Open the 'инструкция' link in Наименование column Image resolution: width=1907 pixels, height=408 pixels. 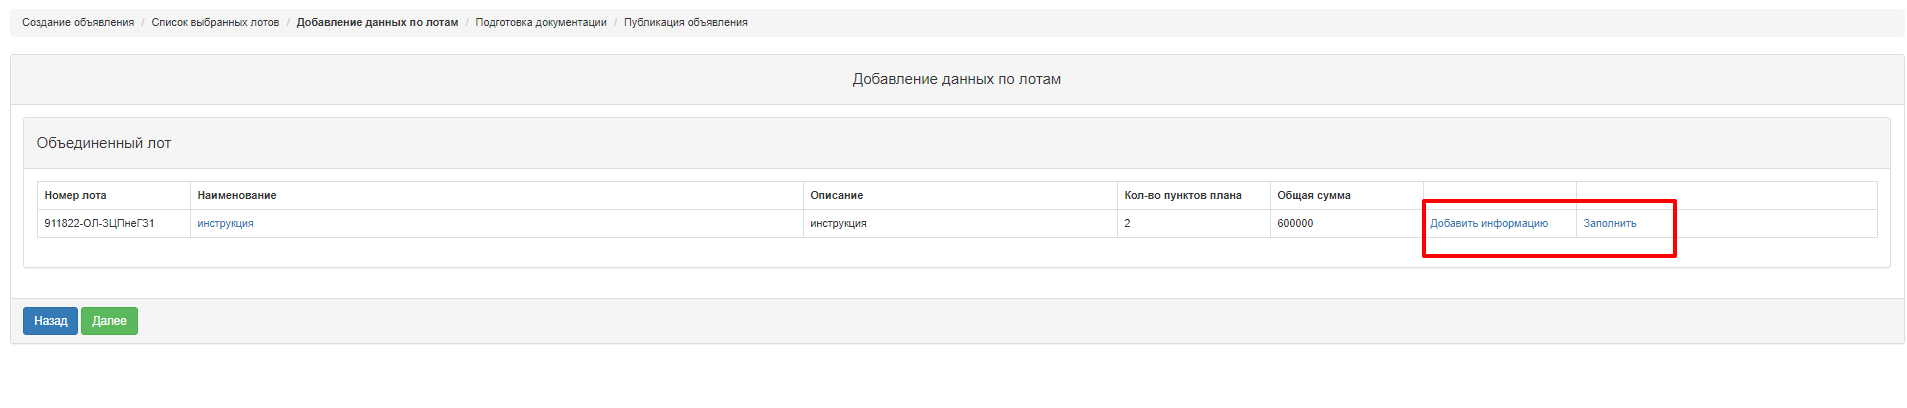(225, 223)
